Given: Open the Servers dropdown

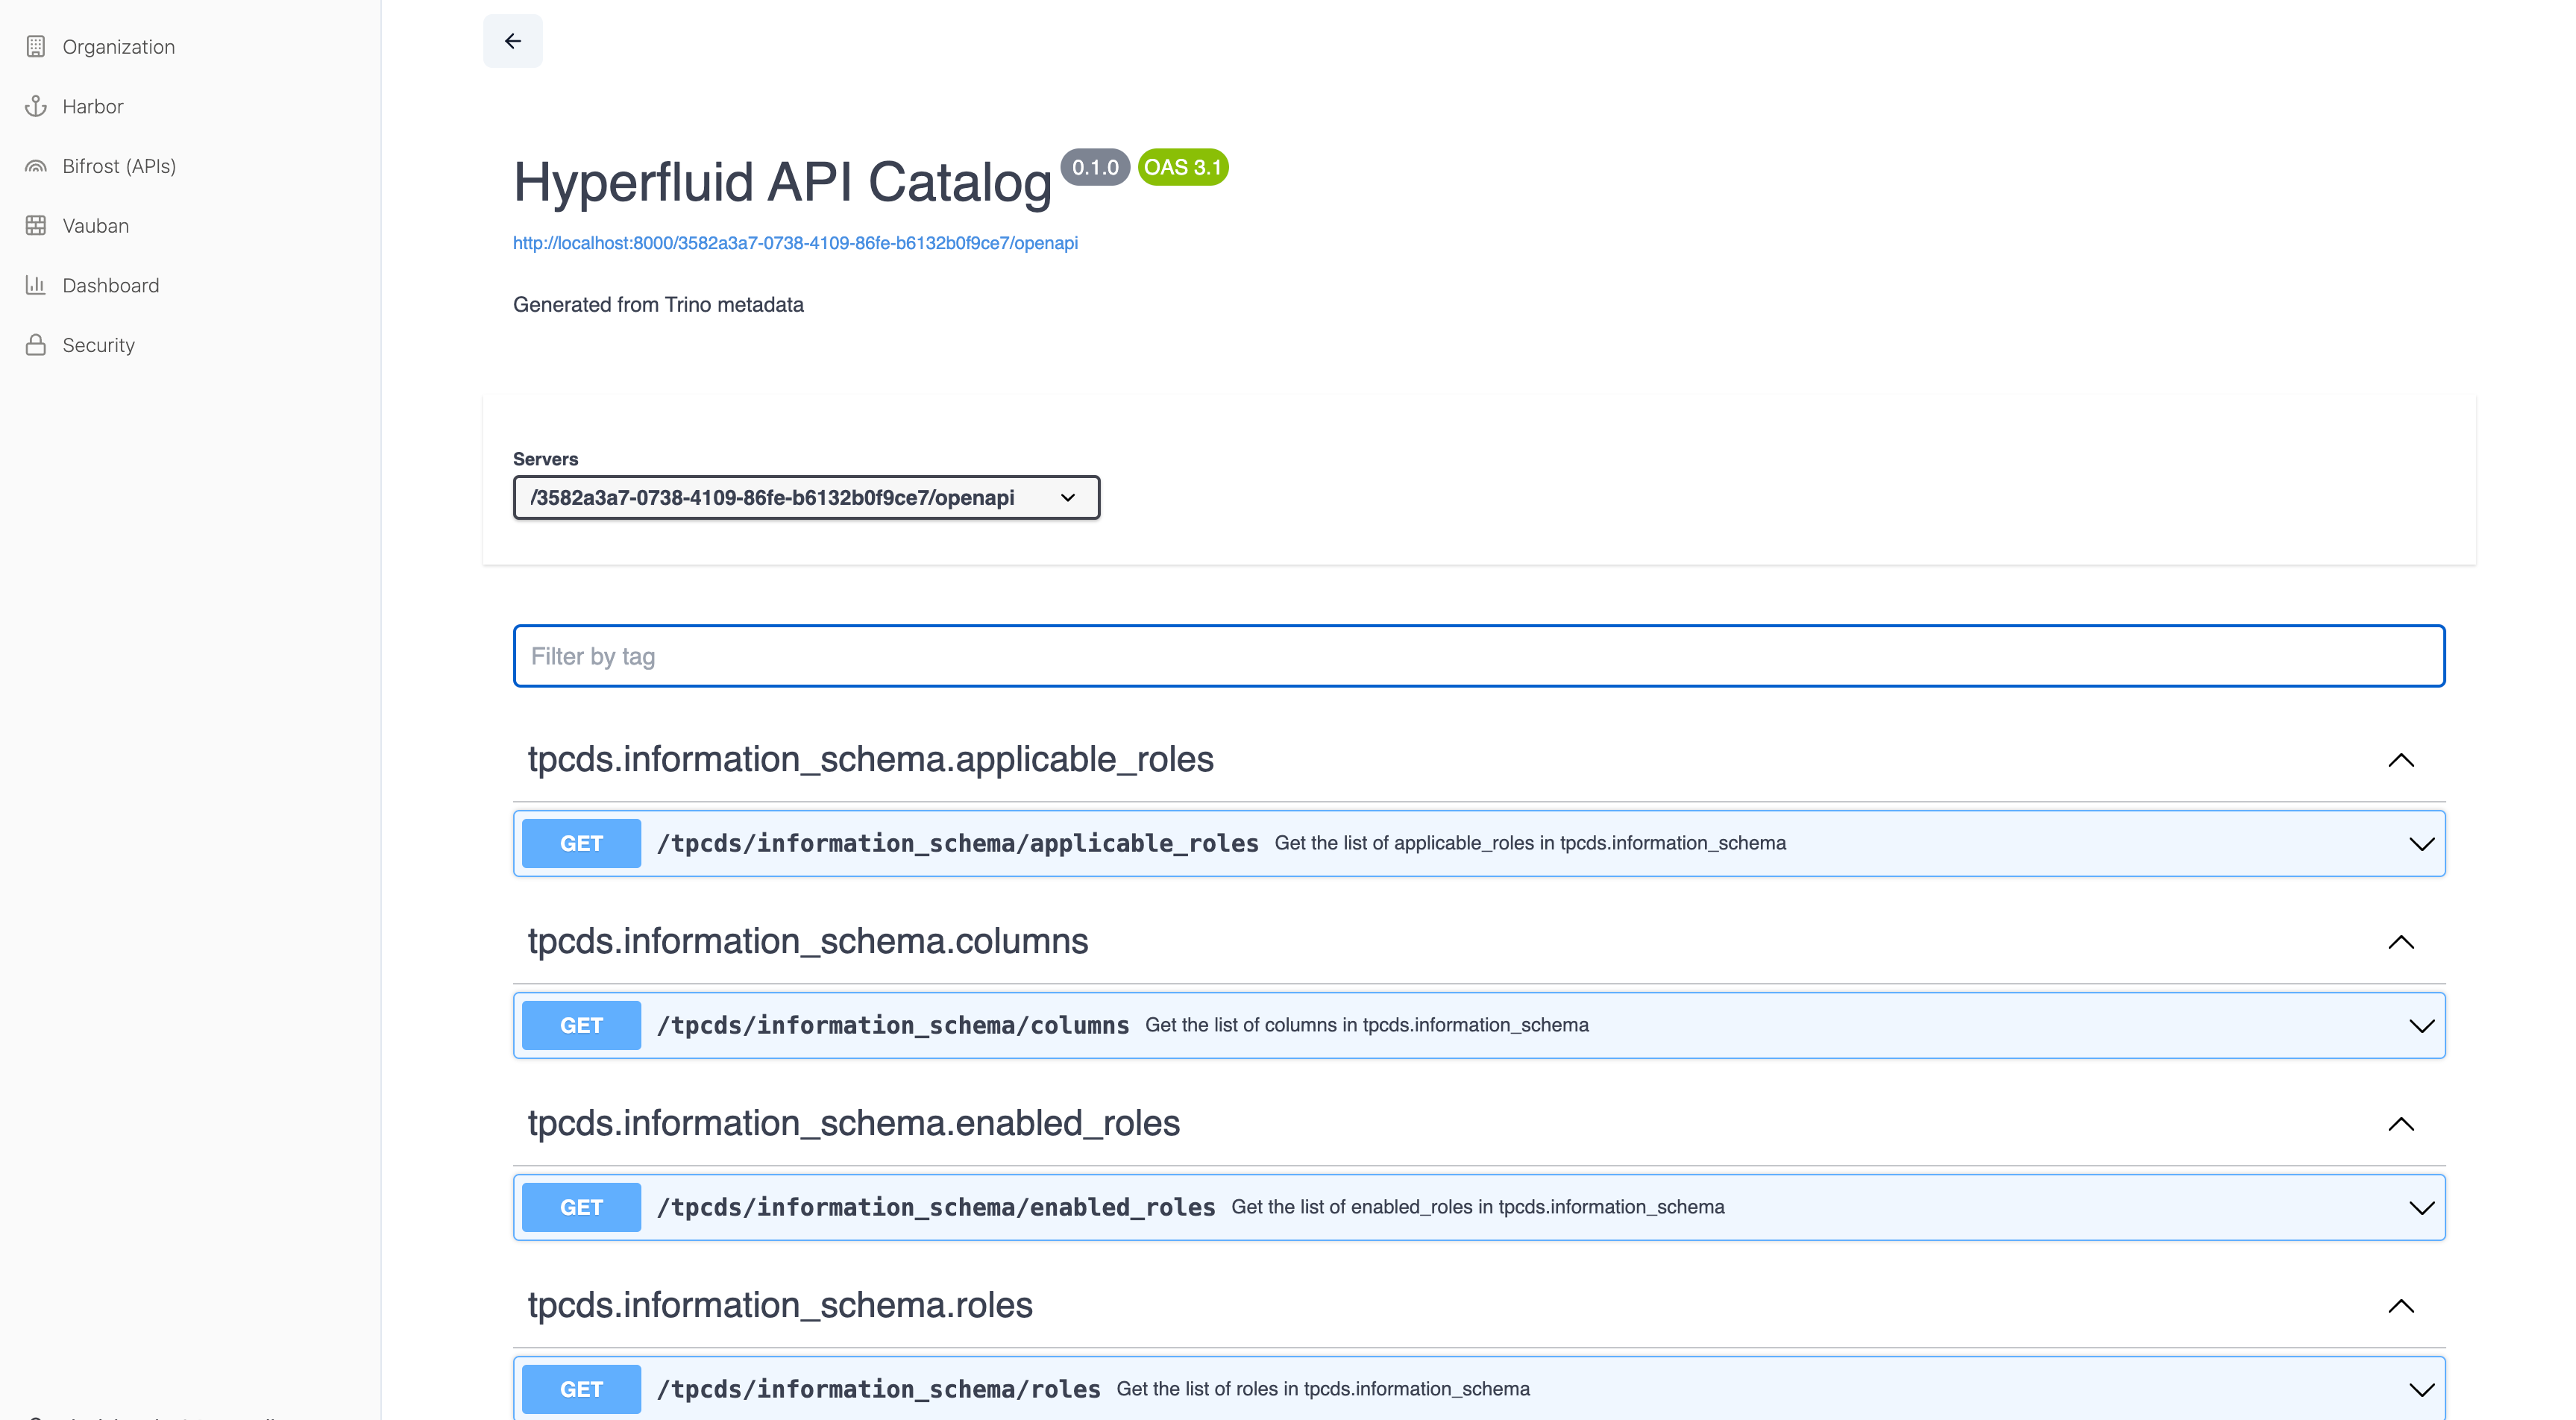Looking at the screenshot, I should pyautogui.click(x=806, y=497).
